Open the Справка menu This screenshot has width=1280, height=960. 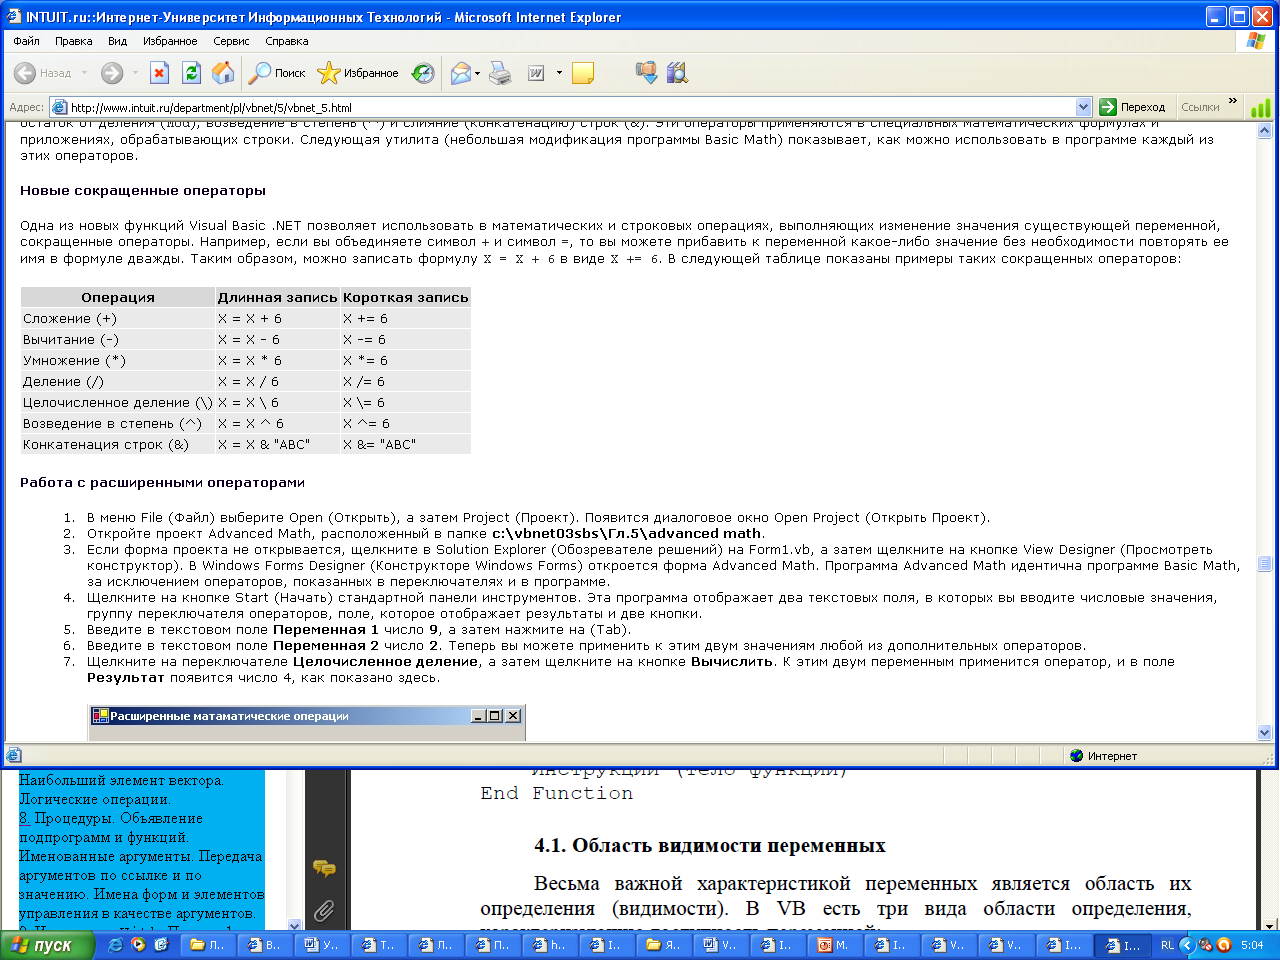(287, 41)
